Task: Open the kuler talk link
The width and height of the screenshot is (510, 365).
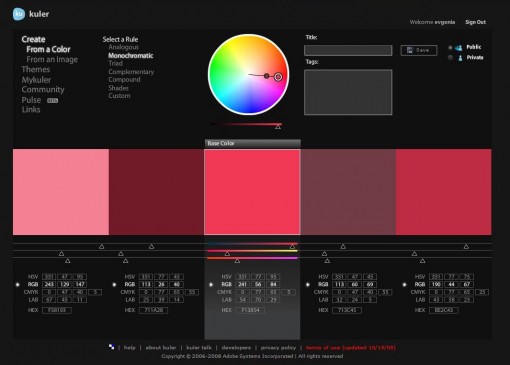Action: (199, 347)
